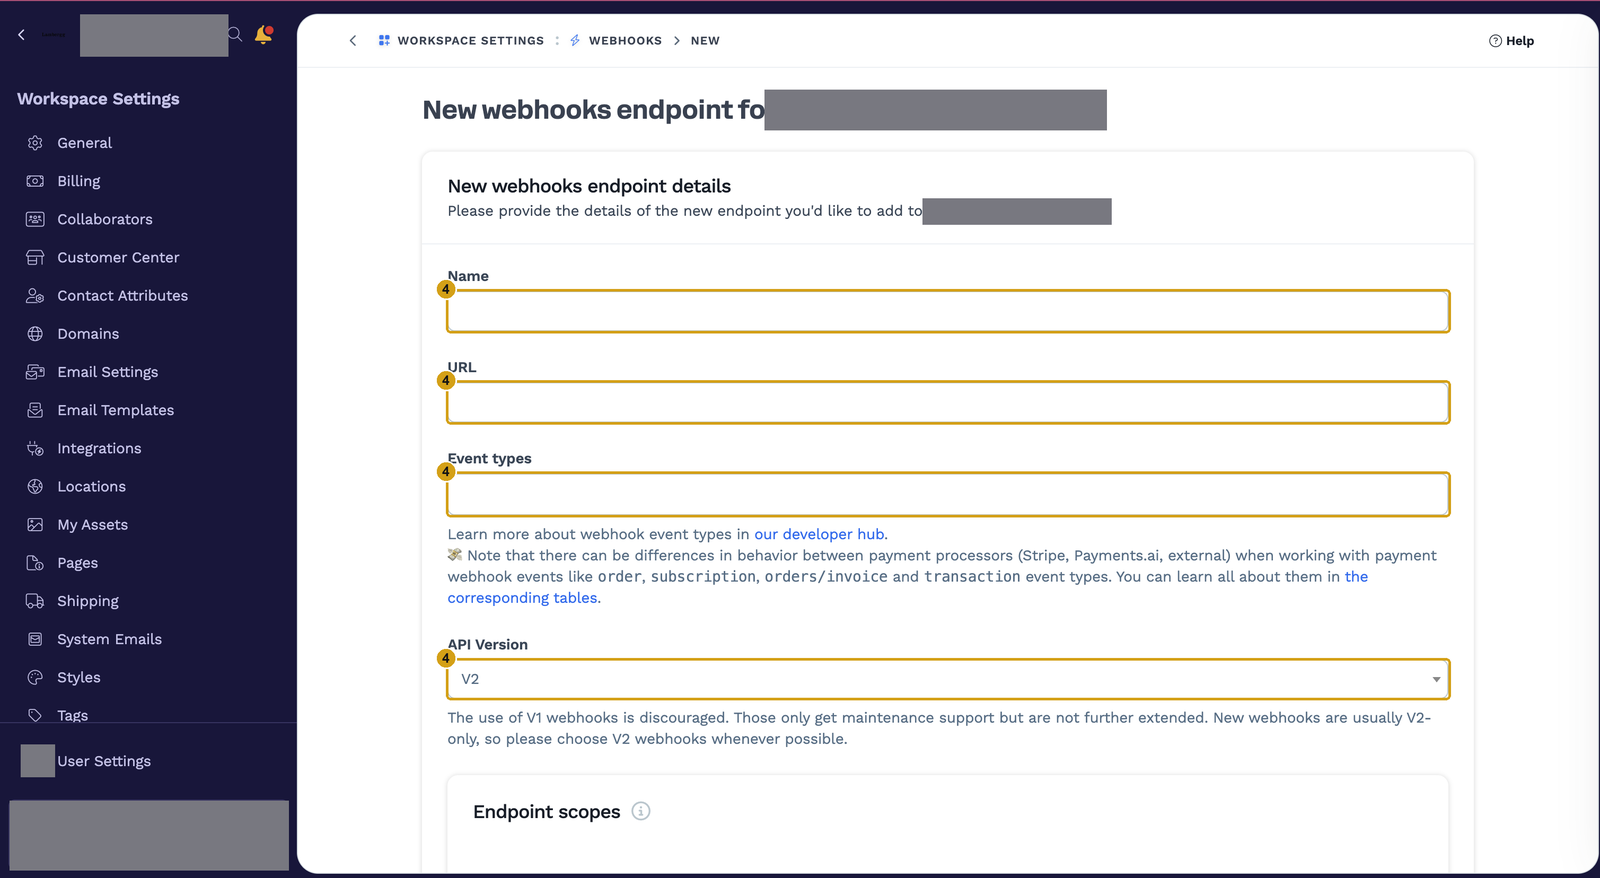Click the Integrations plug icon
The height and width of the screenshot is (878, 1600).
tap(35, 448)
